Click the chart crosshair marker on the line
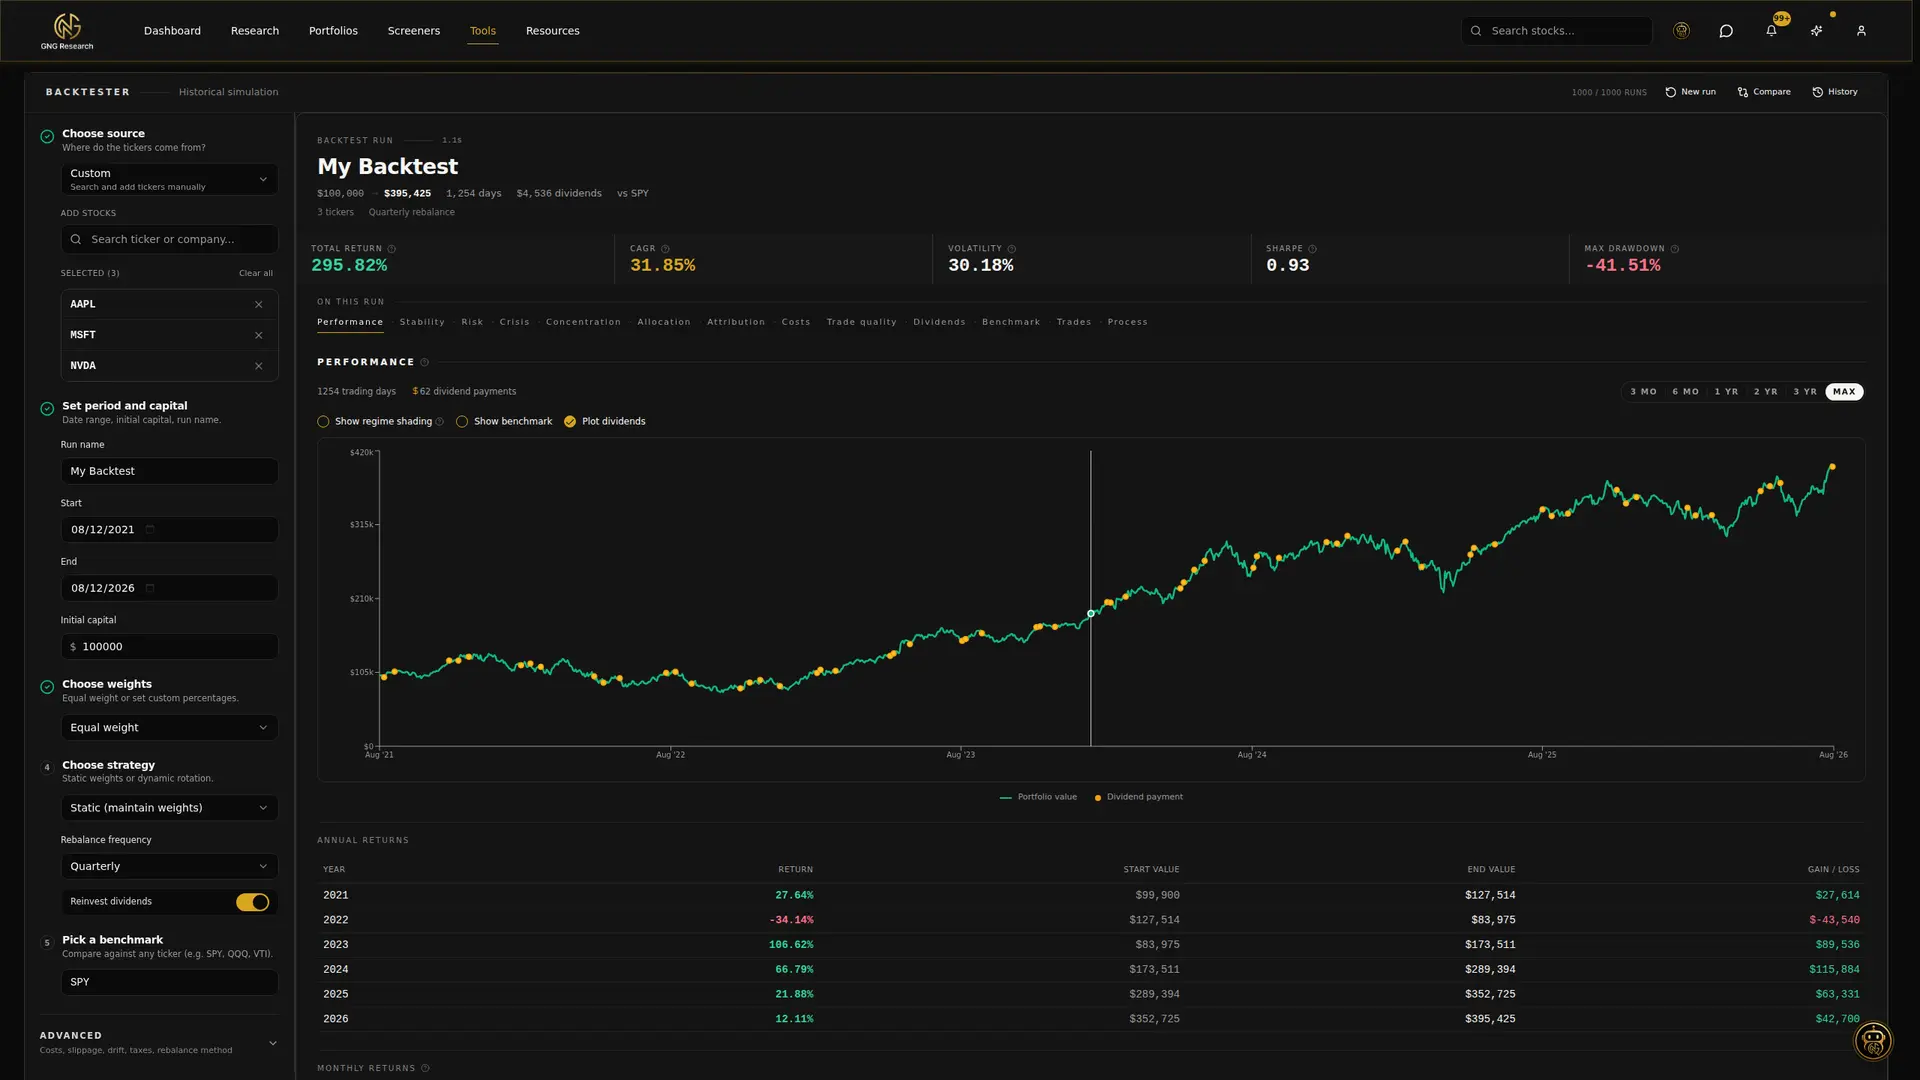 1091,614
